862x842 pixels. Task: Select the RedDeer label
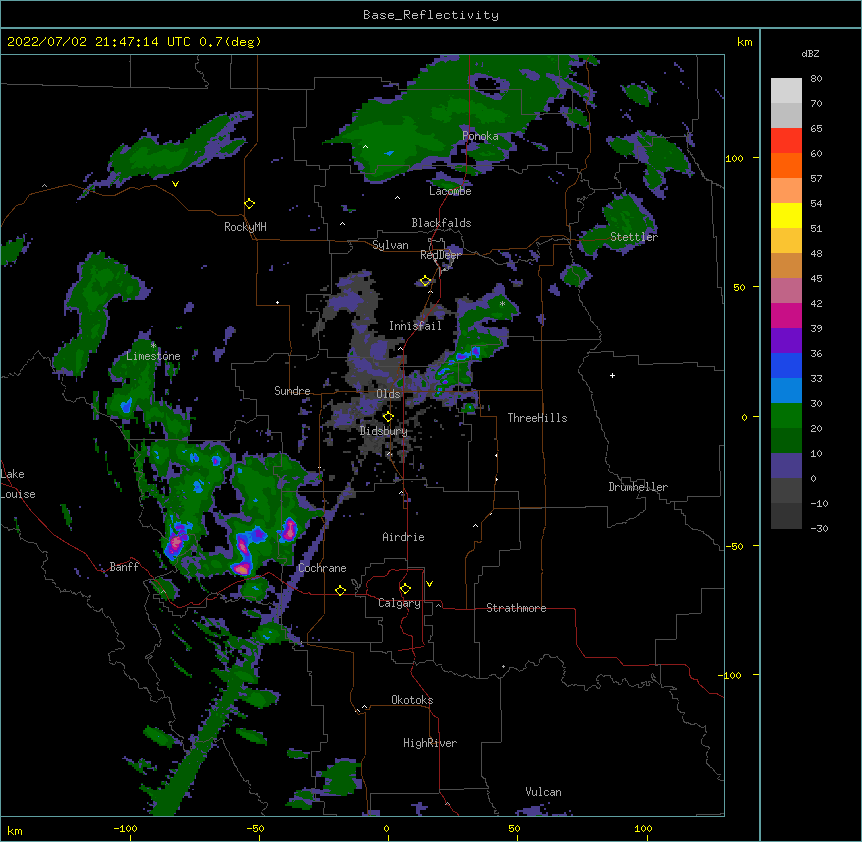440,255
